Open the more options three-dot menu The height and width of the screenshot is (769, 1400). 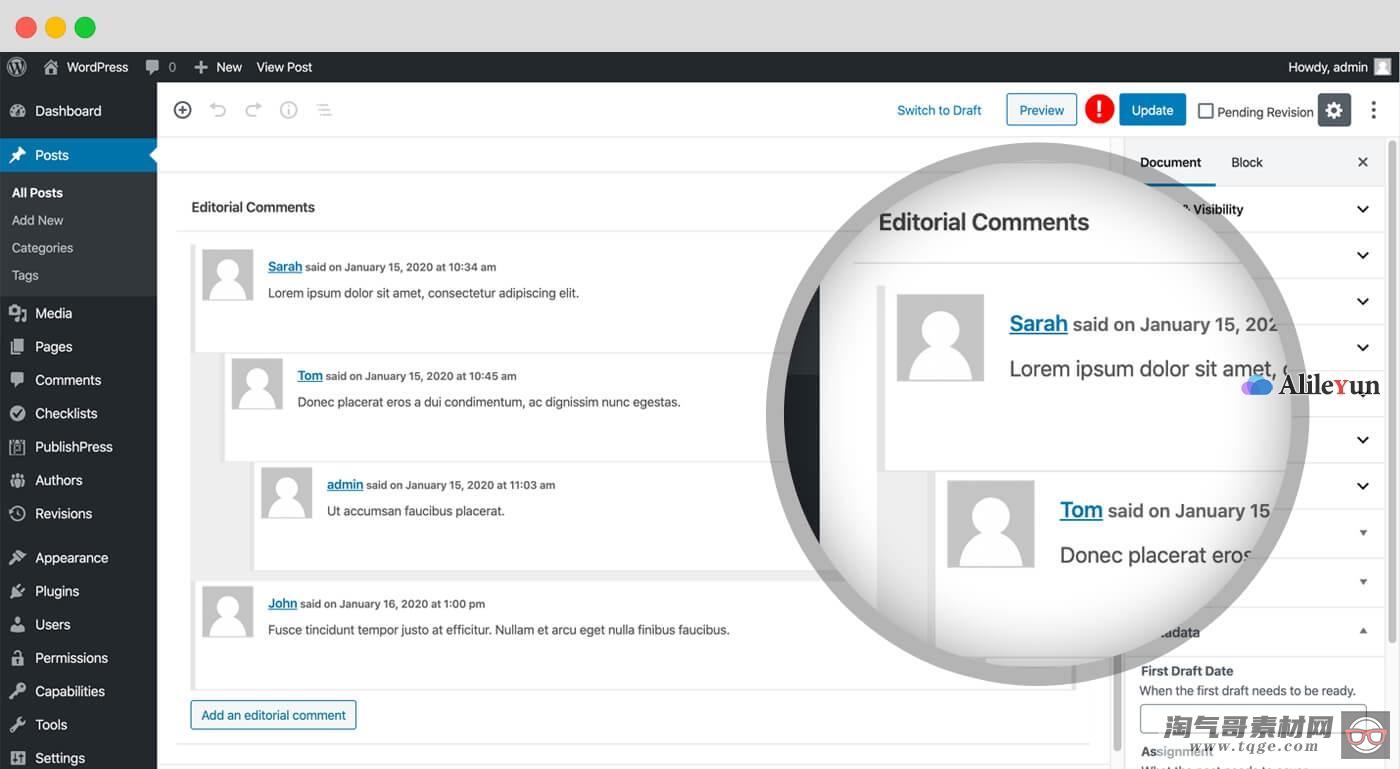click(x=1373, y=110)
